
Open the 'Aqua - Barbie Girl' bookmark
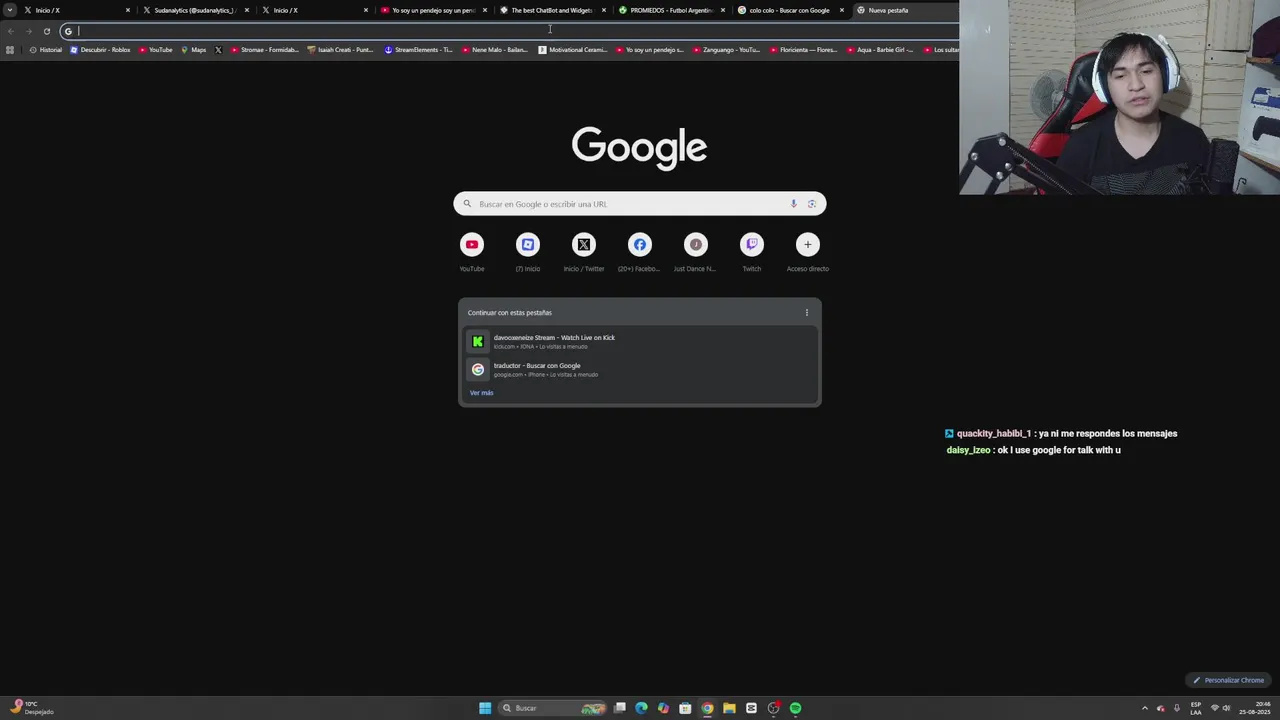(x=880, y=49)
